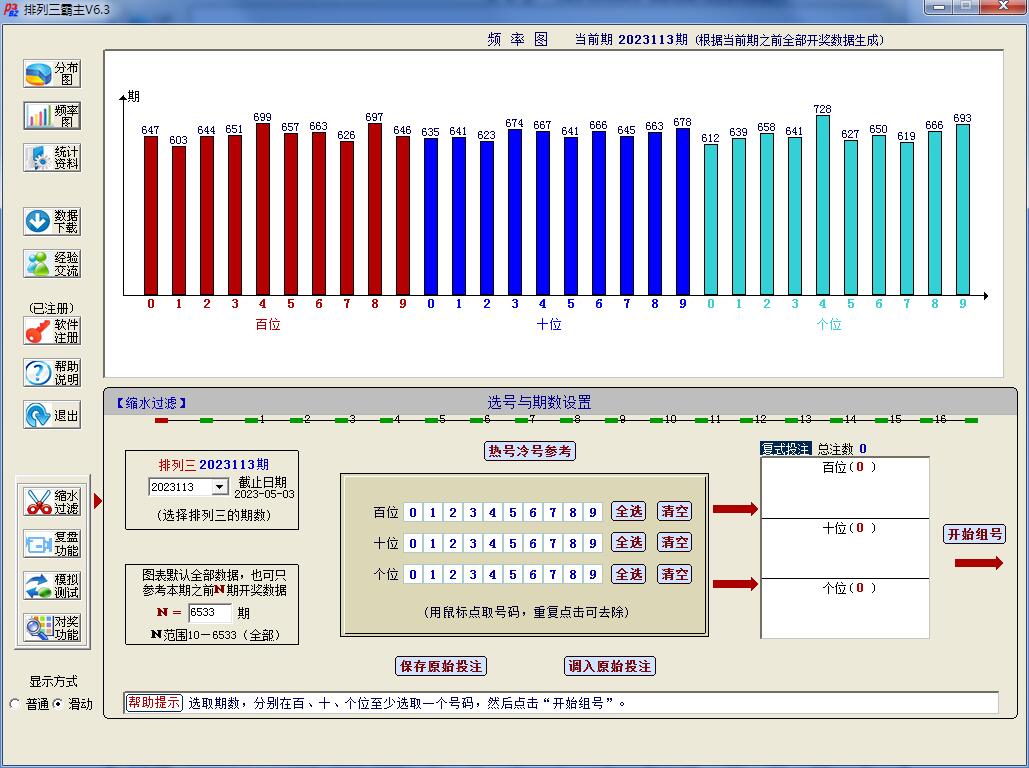Click the N期 input field showing 6533

tap(209, 613)
